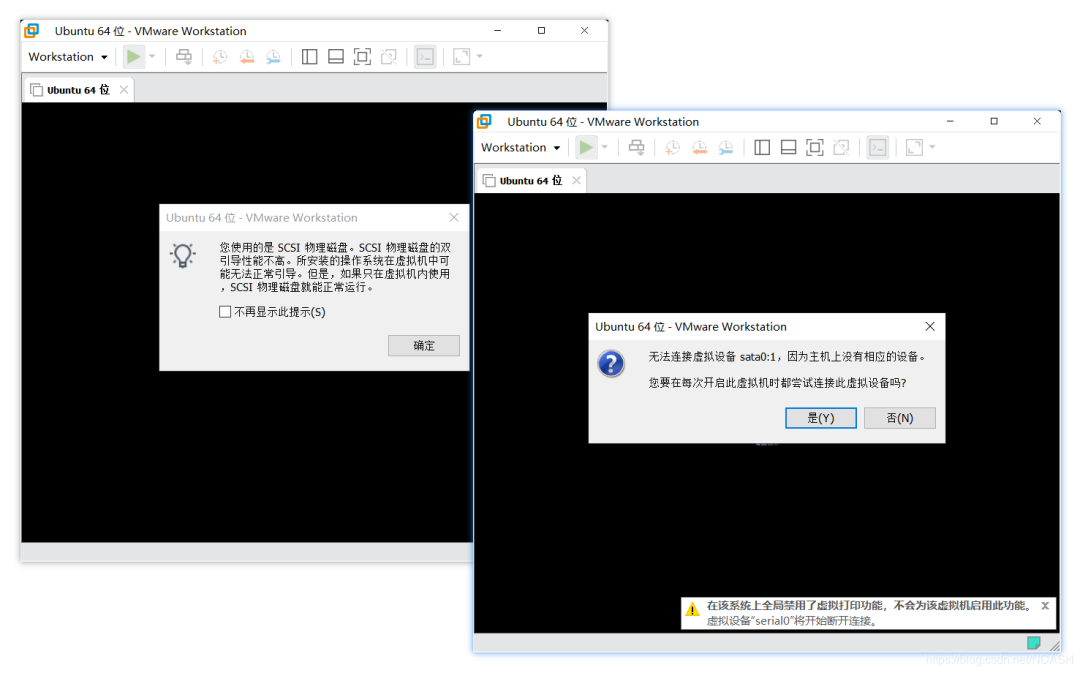Click console view icon in the front window

(x=878, y=147)
